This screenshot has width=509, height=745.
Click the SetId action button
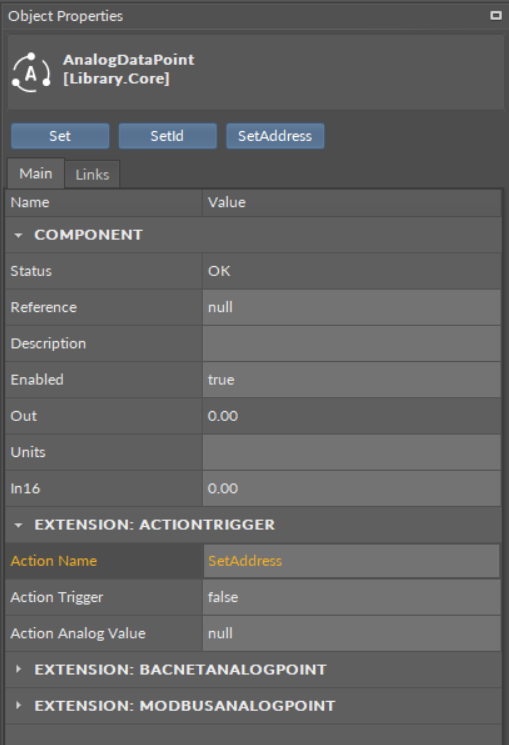click(x=167, y=136)
